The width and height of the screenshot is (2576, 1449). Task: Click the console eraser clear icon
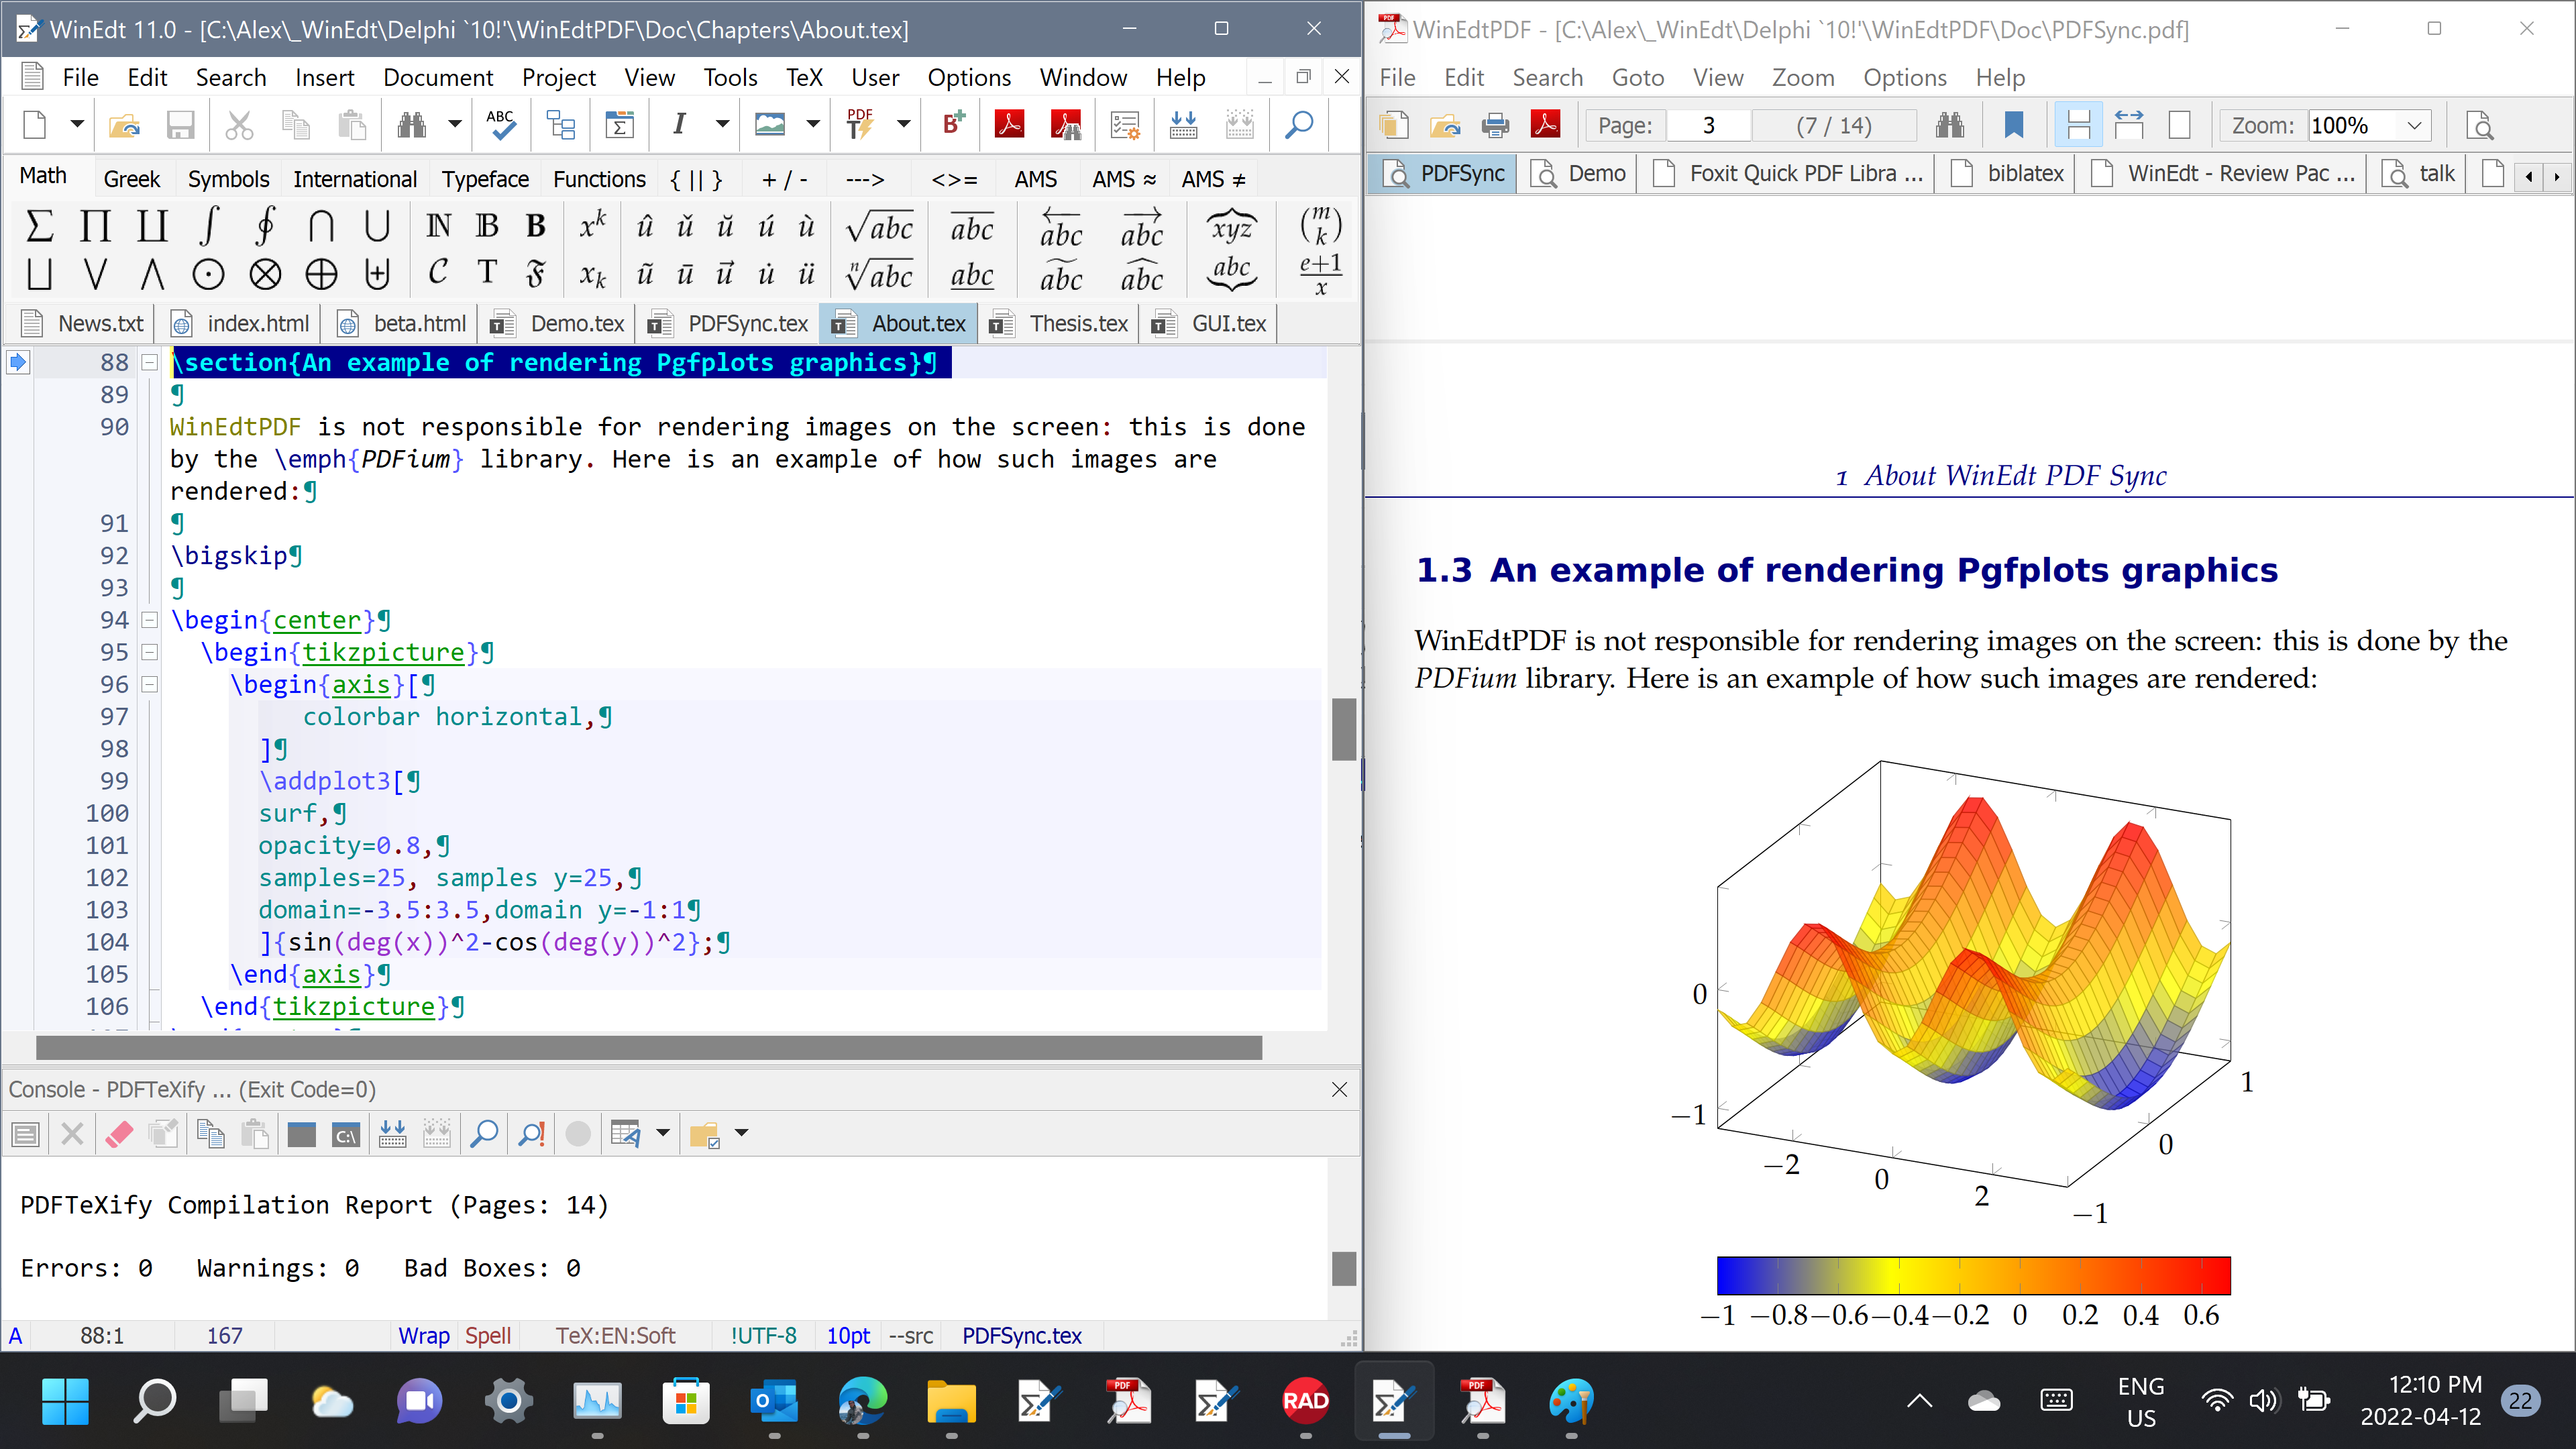click(118, 1133)
